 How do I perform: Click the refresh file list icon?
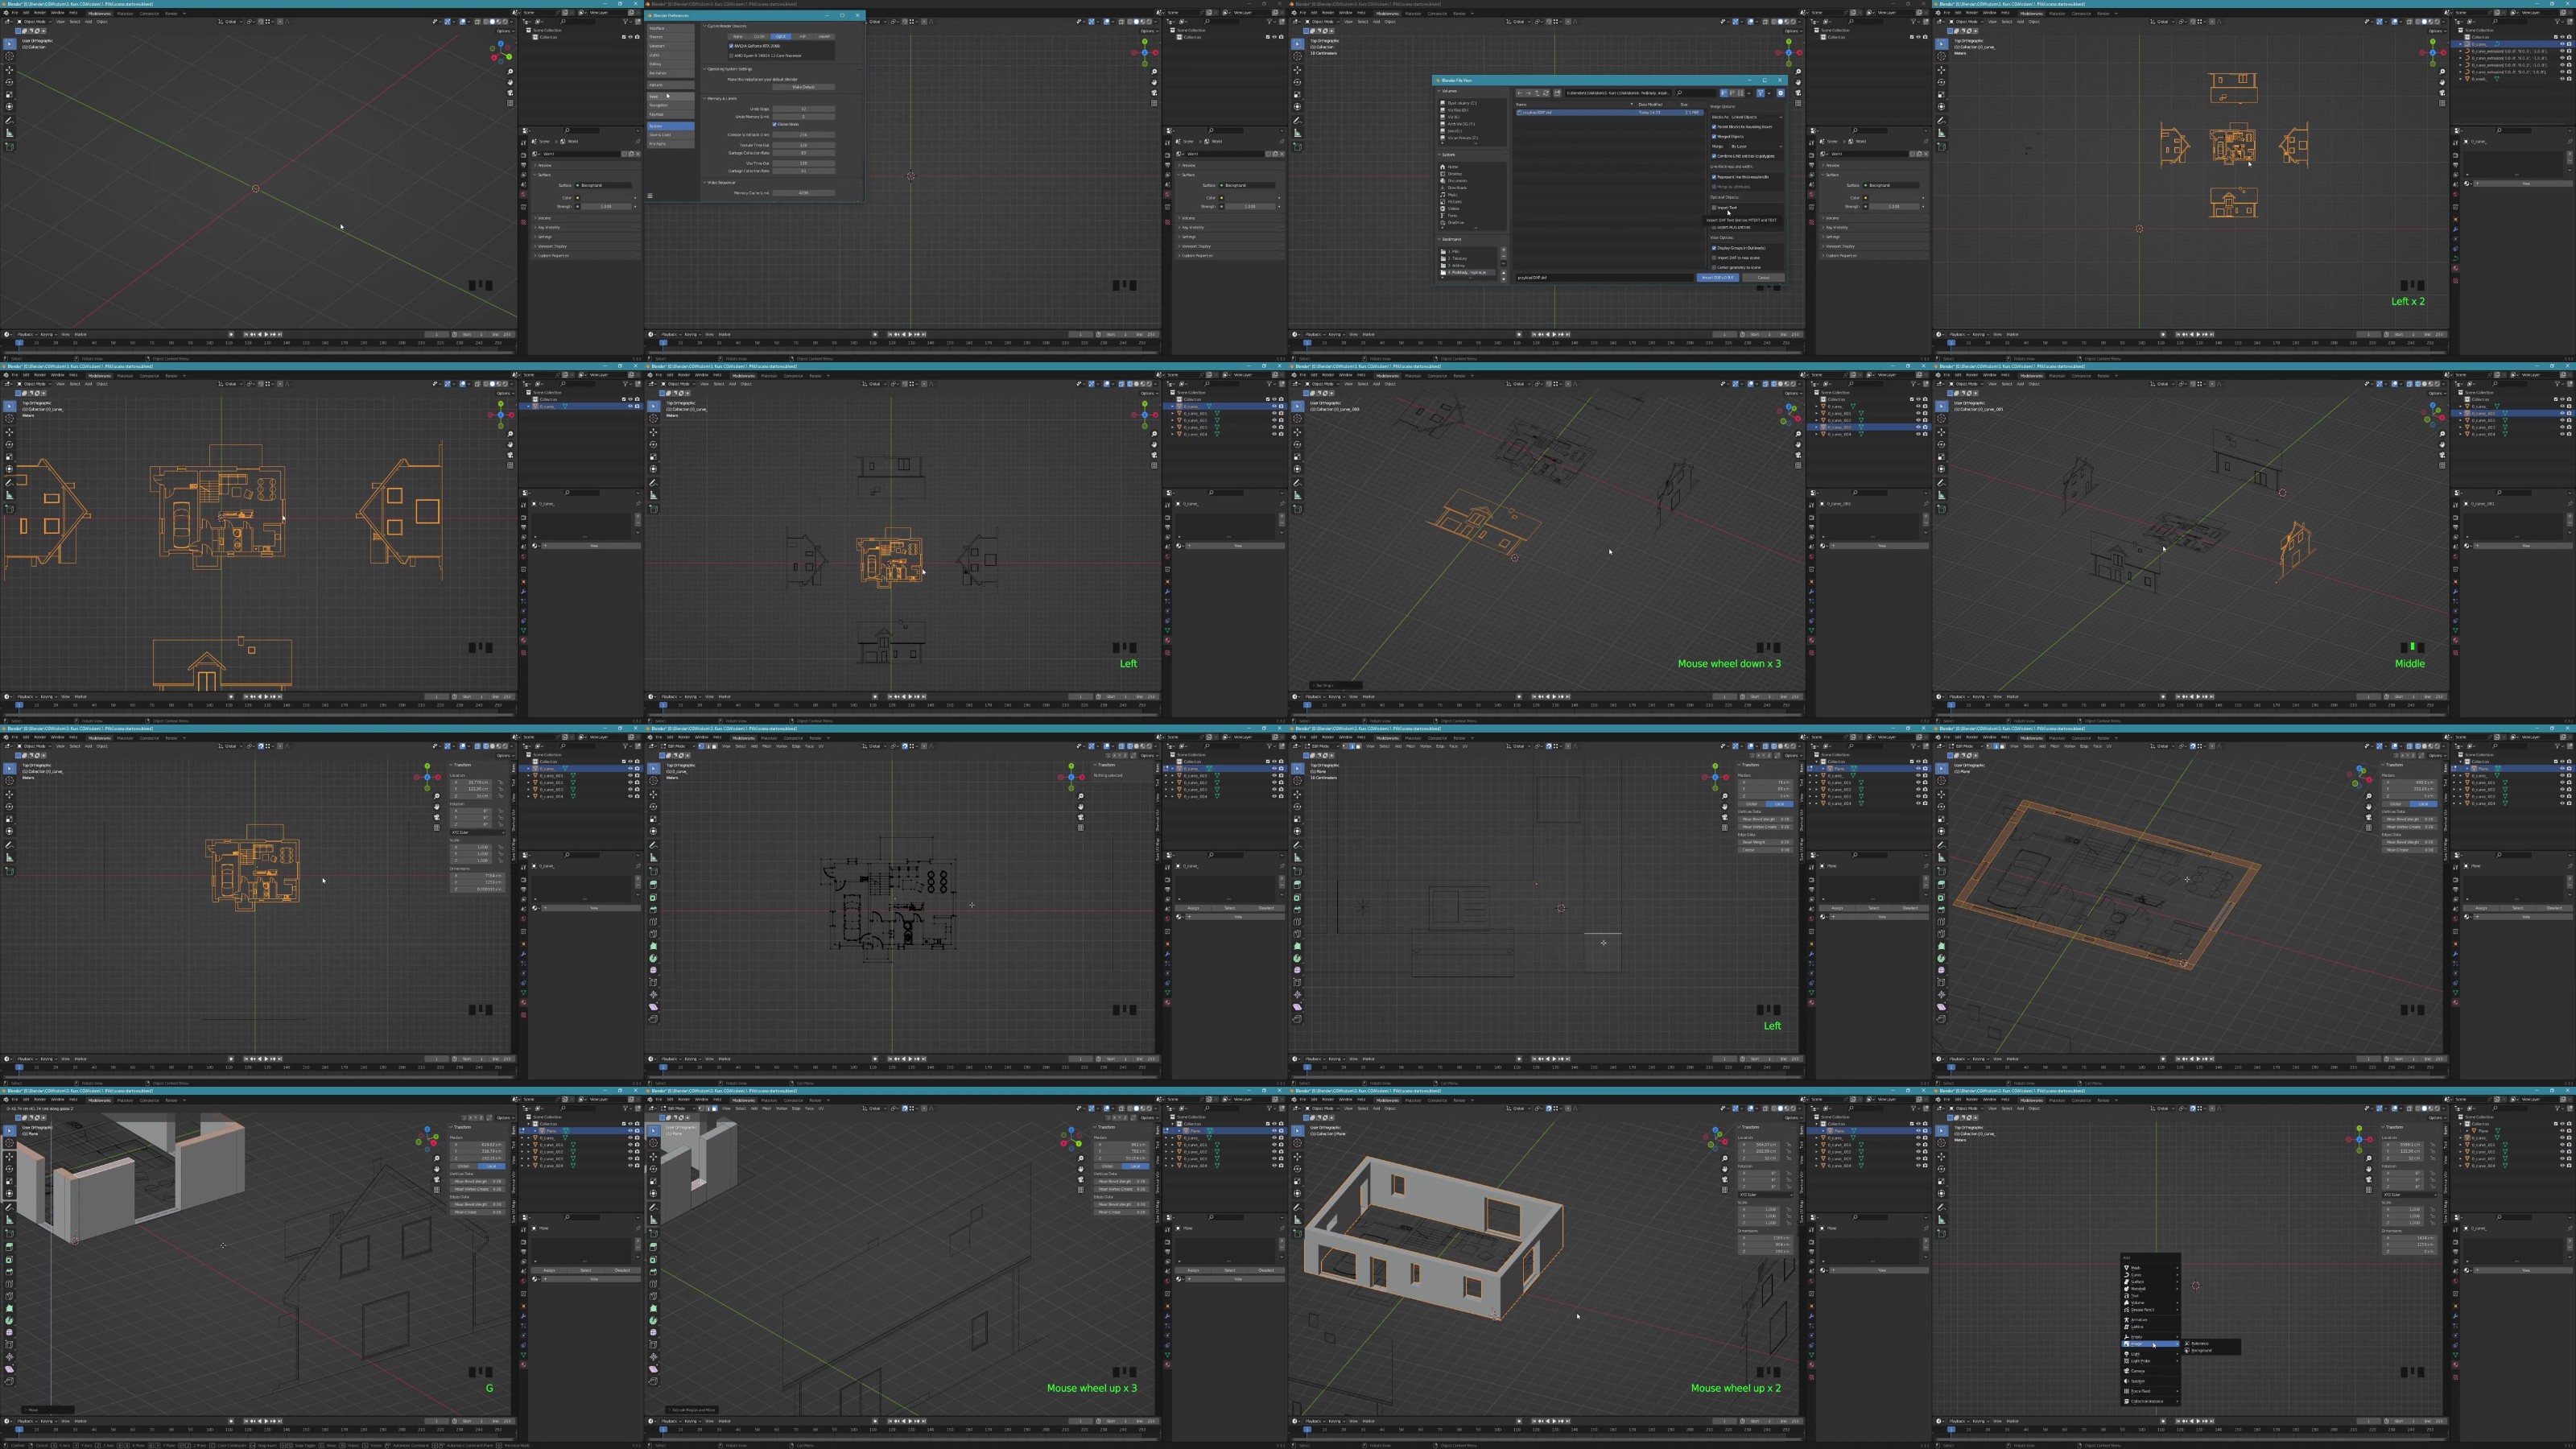click(x=1546, y=93)
